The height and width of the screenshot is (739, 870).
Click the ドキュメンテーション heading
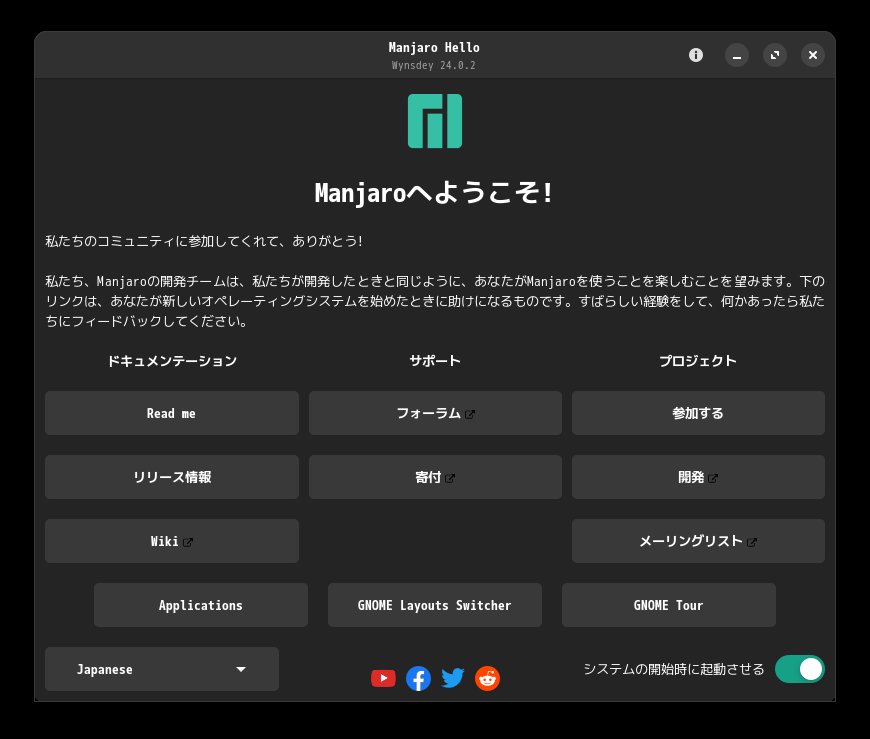pos(172,361)
